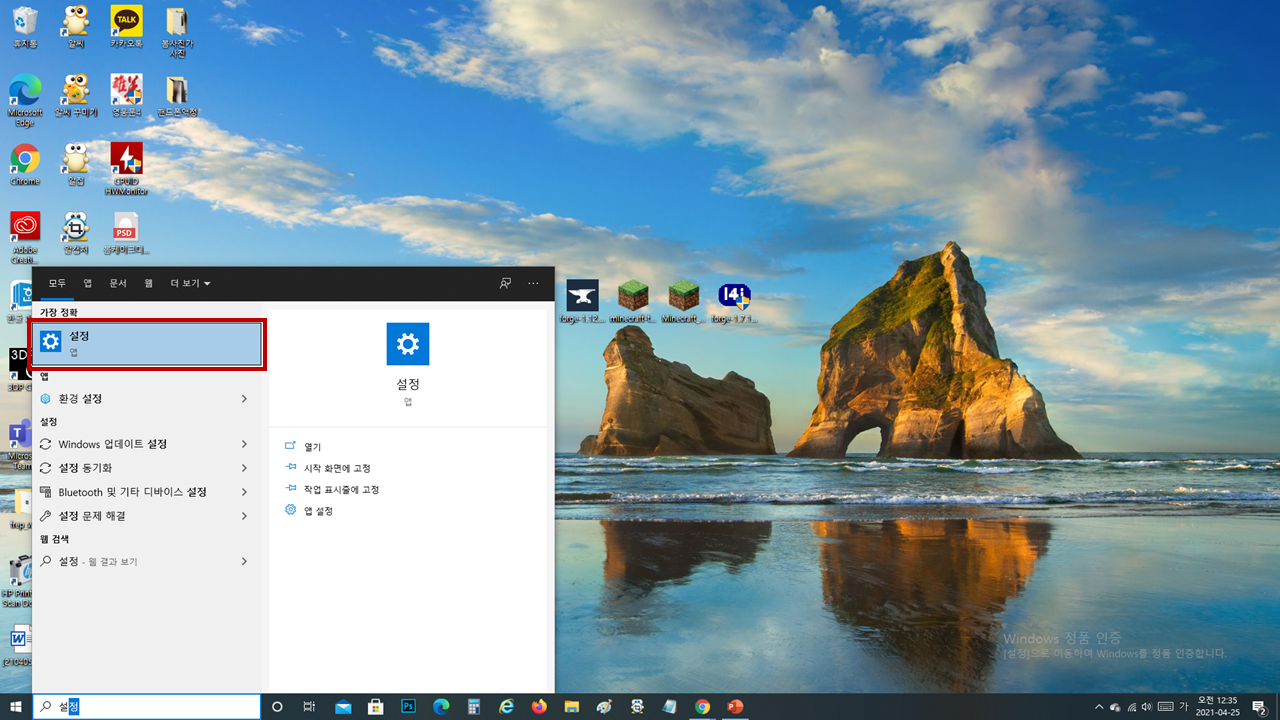Expand Windows 업데이트 설정 result arrow
The height and width of the screenshot is (720, 1280).
point(245,444)
